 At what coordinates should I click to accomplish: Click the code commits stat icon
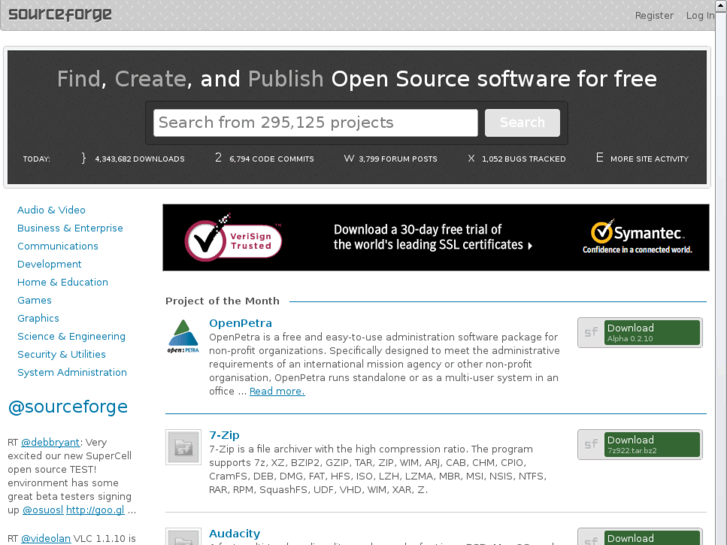point(218,158)
